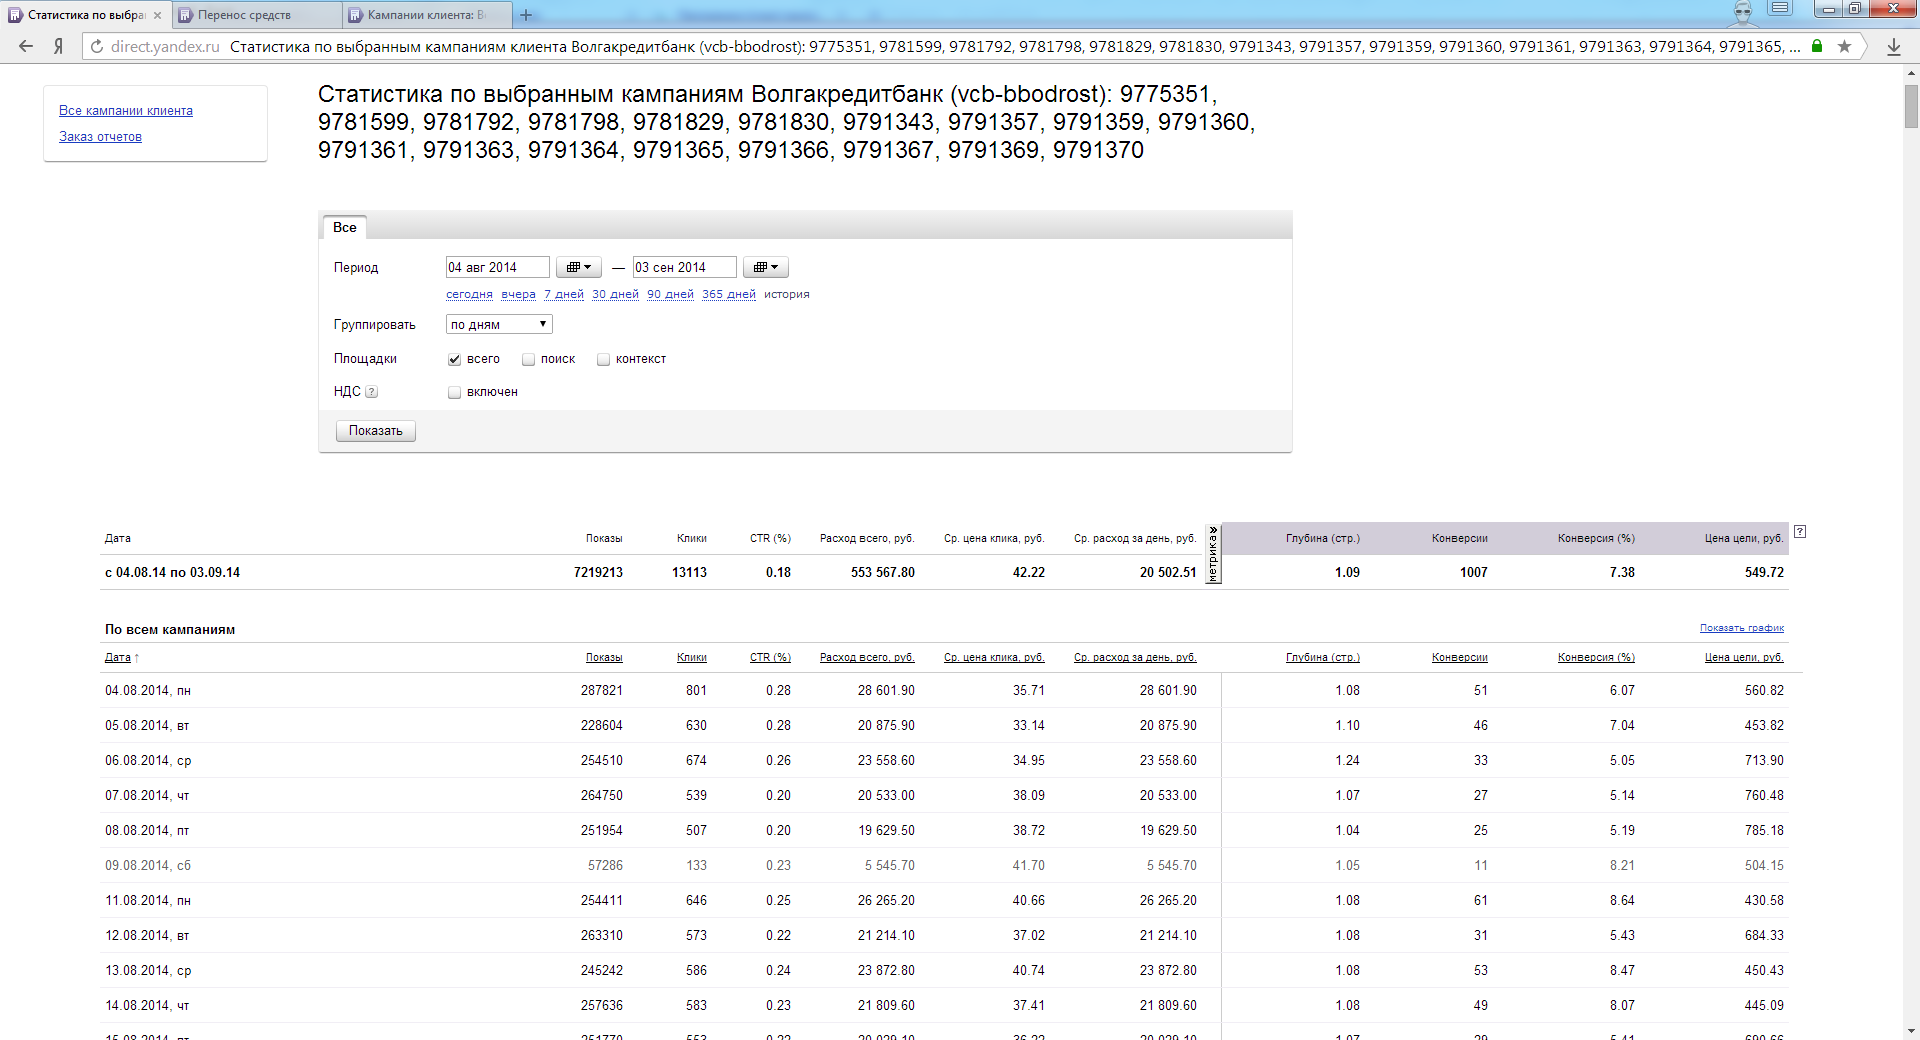Select the 'Все' tab in filter panel
Image resolution: width=1920 pixels, height=1040 pixels.
pos(345,227)
